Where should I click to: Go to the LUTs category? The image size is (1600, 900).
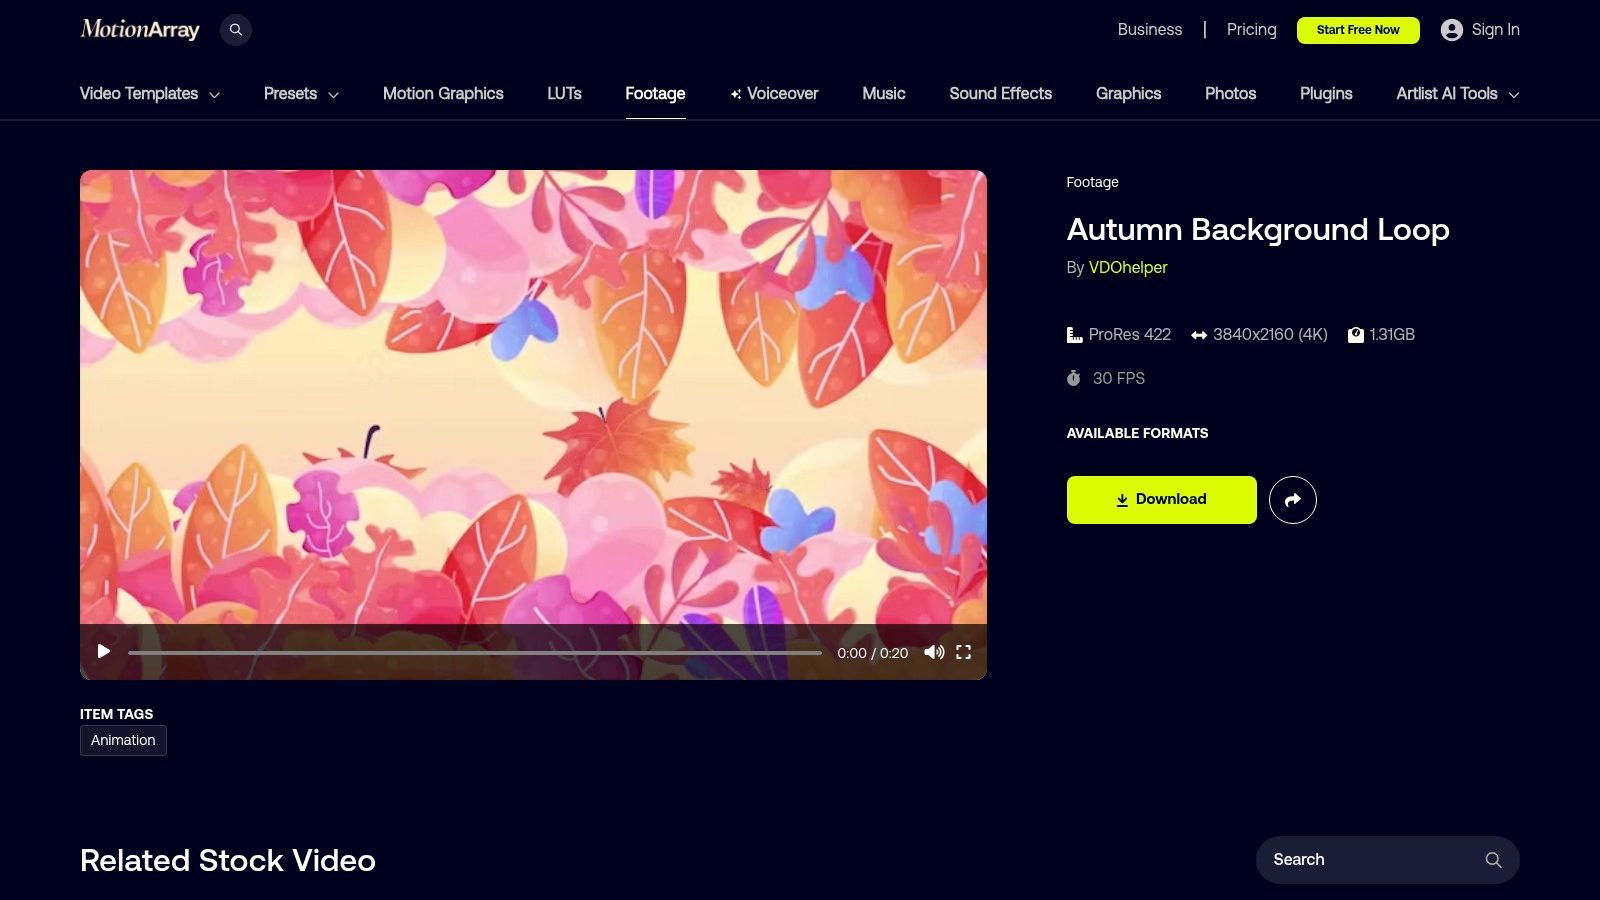[x=564, y=93]
